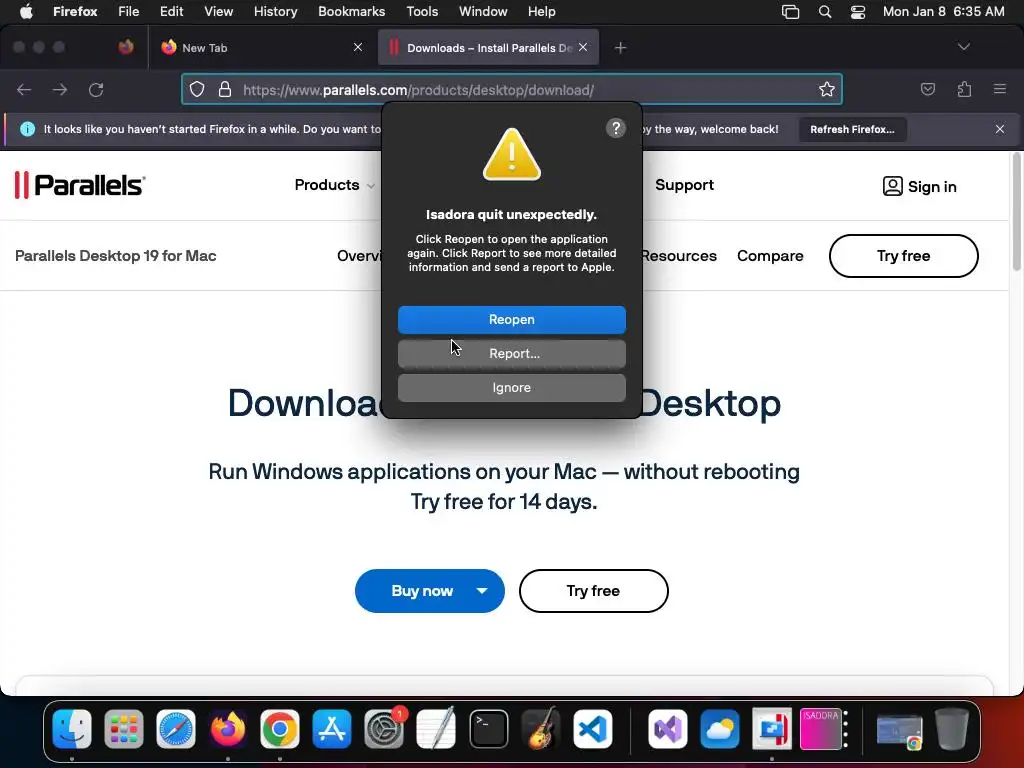The image size is (1024, 768).
Task: Open the Firefox app menu
Action: [75, 11]
